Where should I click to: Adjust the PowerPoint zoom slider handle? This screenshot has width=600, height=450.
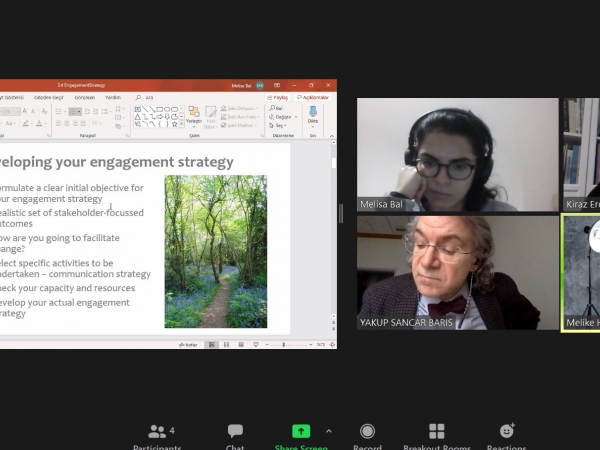284,345
